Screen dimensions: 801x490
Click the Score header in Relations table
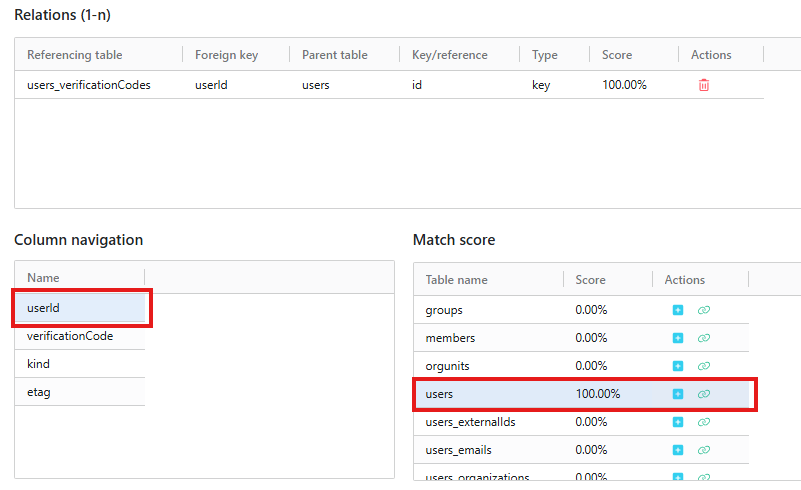(617, 55)
